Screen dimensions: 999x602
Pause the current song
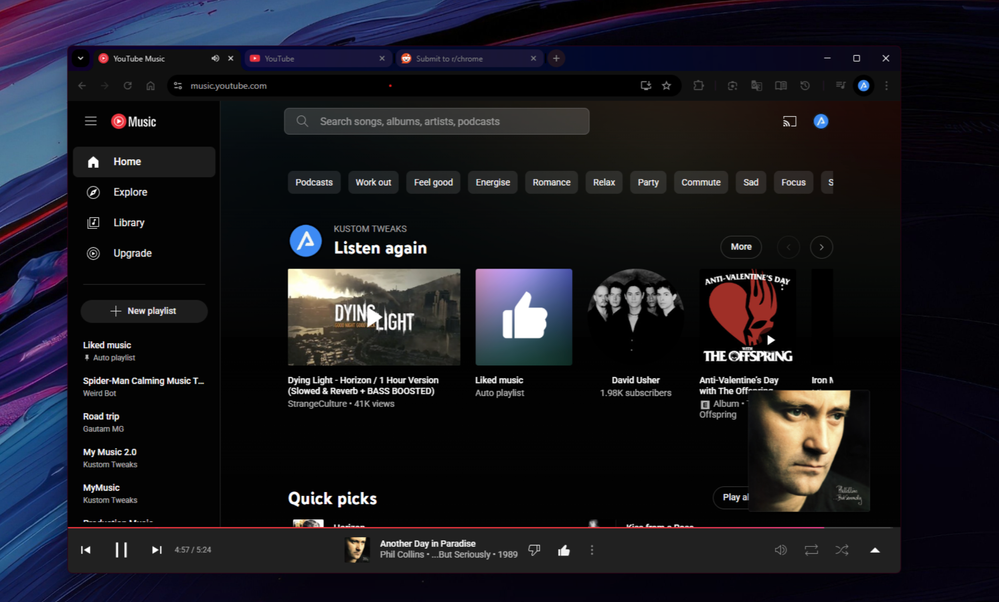tap(121, 550)
